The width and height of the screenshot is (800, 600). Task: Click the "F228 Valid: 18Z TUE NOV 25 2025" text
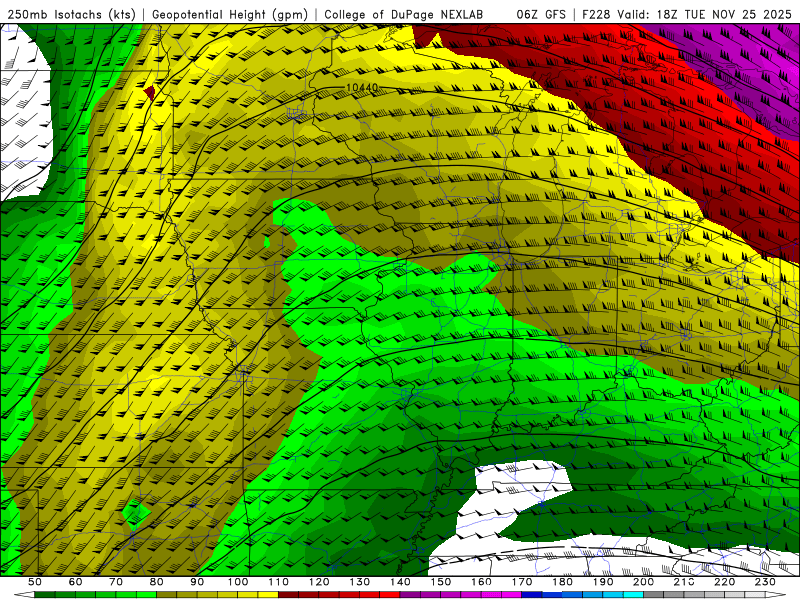coord(687,15)
